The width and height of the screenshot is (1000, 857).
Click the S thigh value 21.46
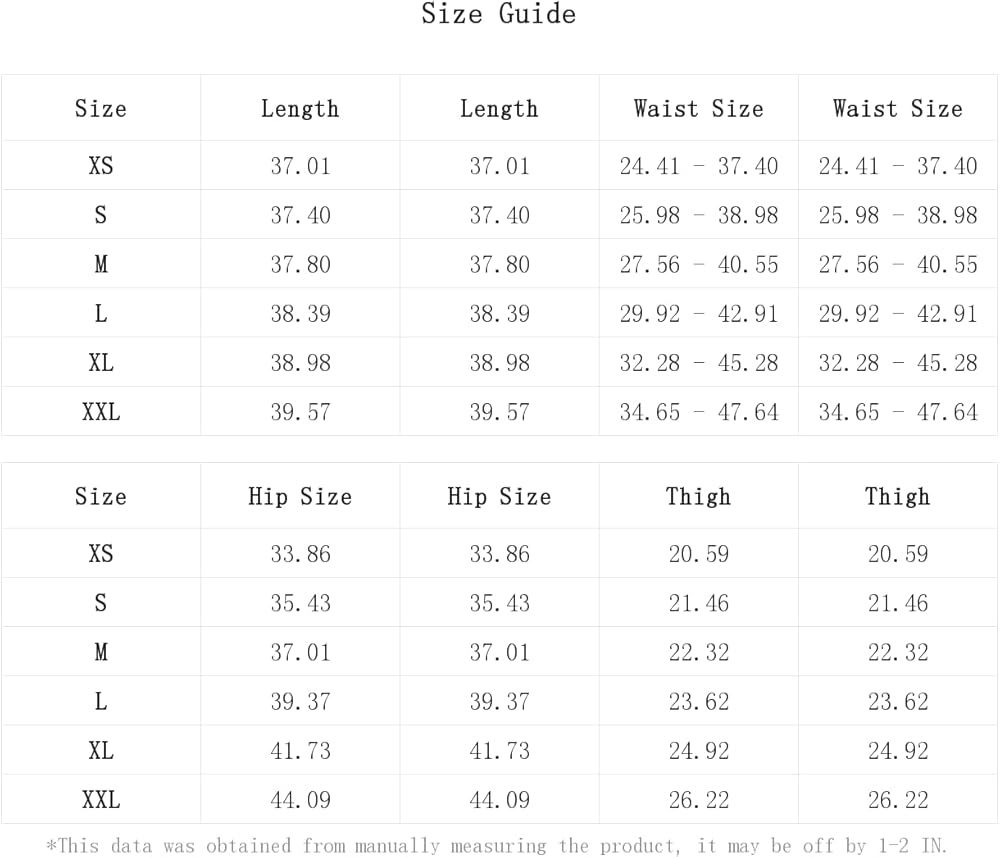pos(699,603)
